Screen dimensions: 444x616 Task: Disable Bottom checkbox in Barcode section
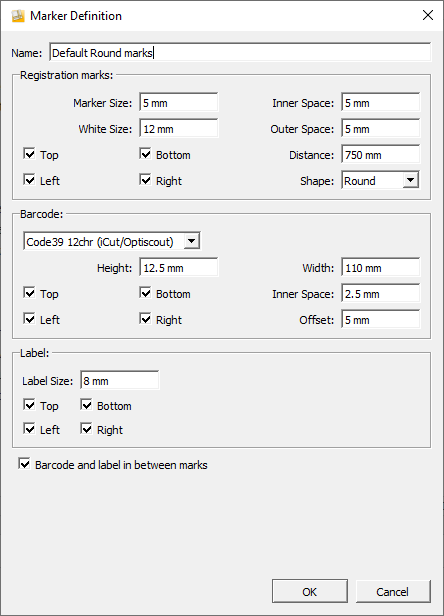(x=145, y=293)
